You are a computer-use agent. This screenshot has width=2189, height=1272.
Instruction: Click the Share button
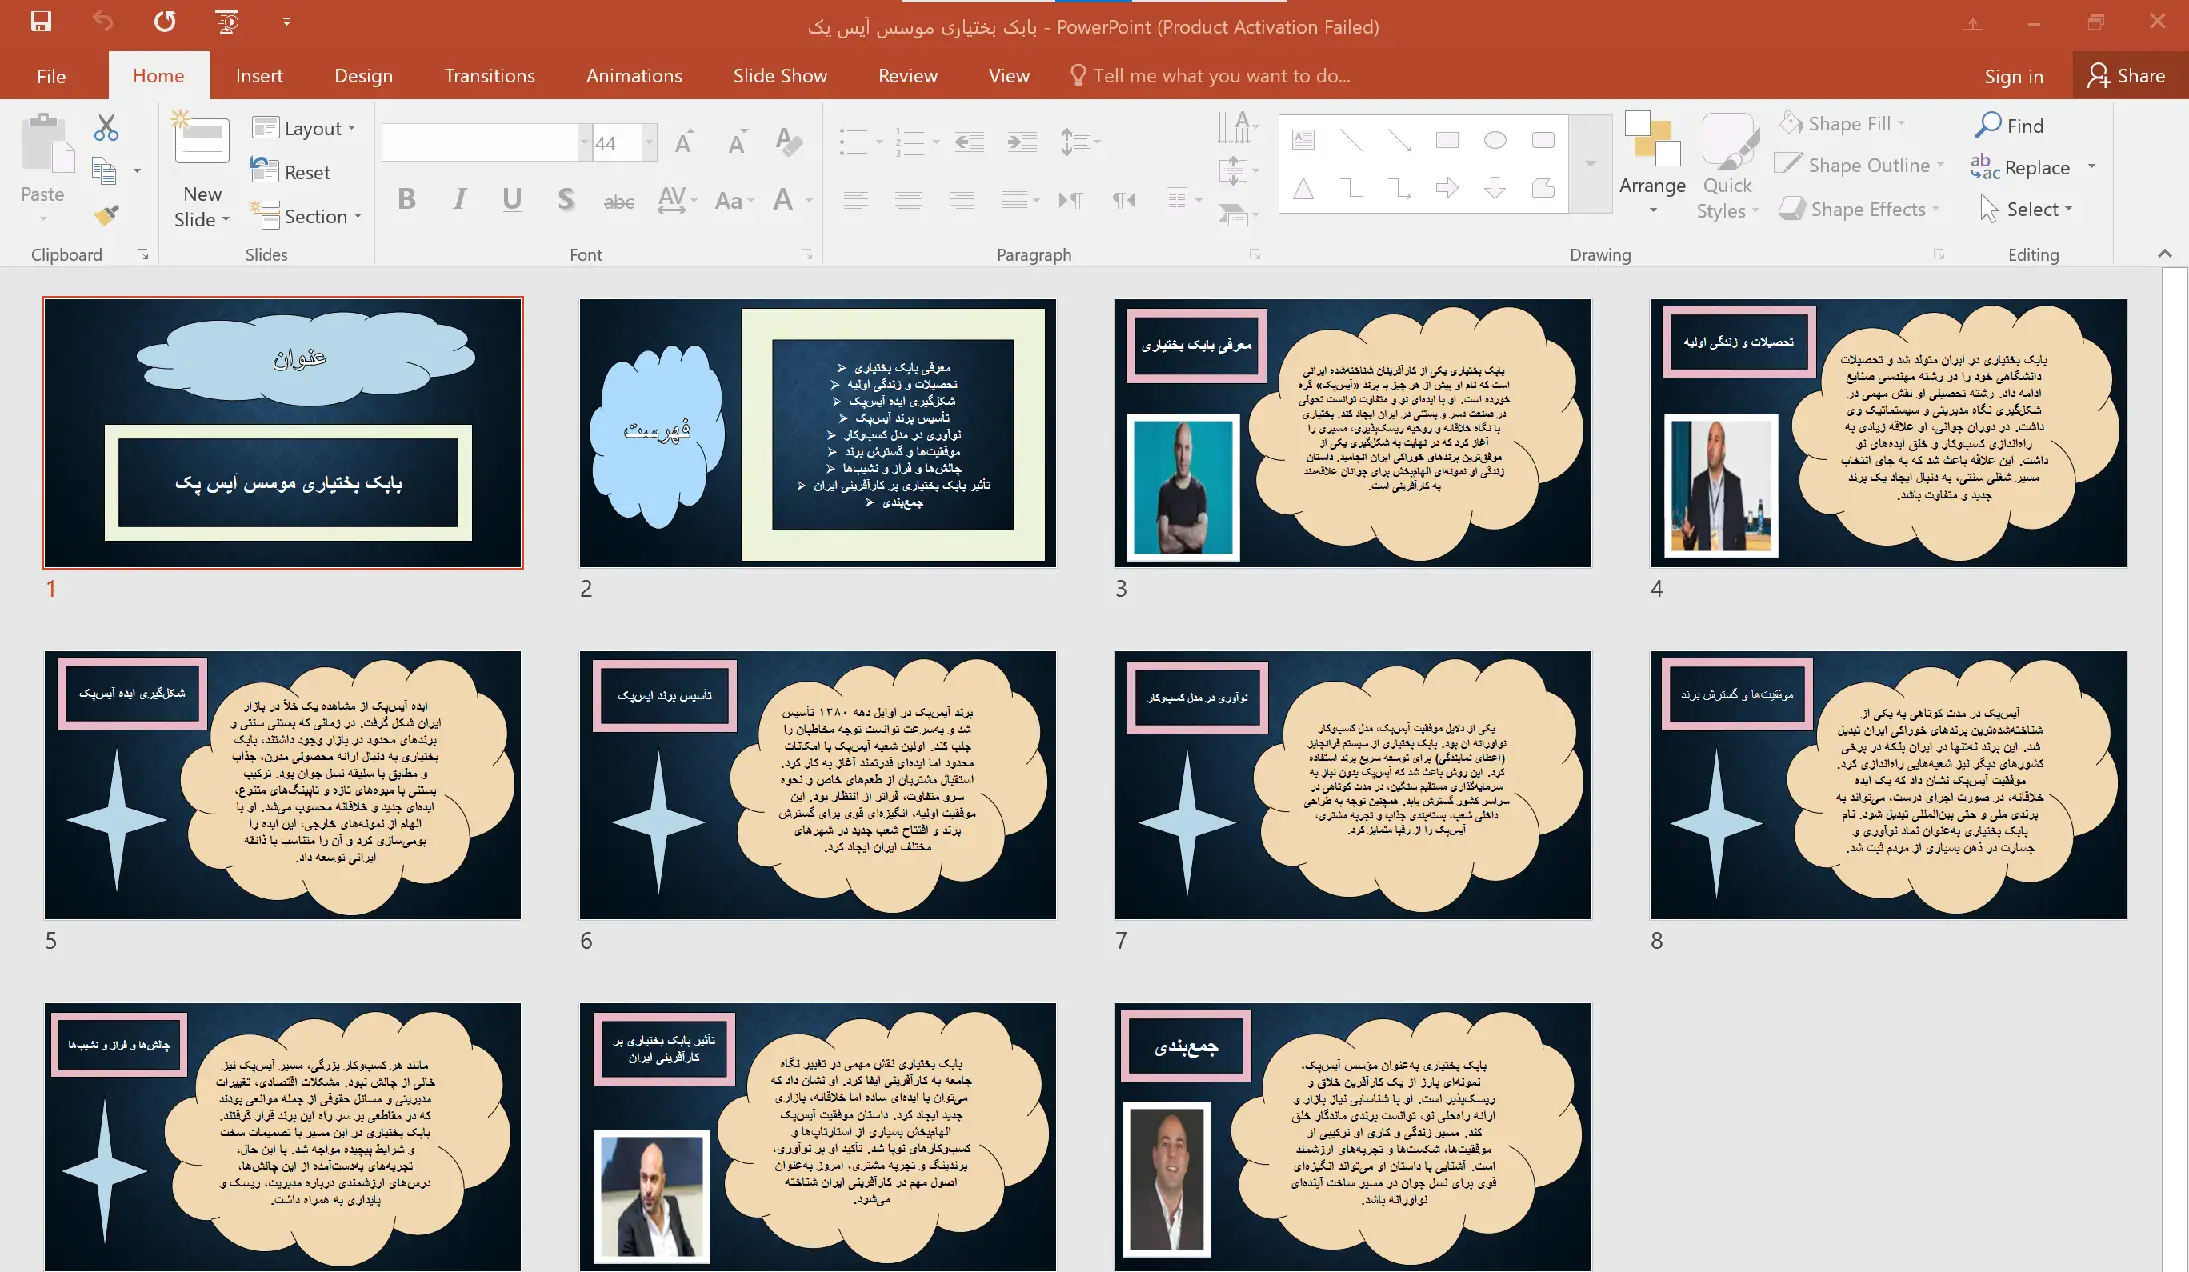pos(2127,76)
